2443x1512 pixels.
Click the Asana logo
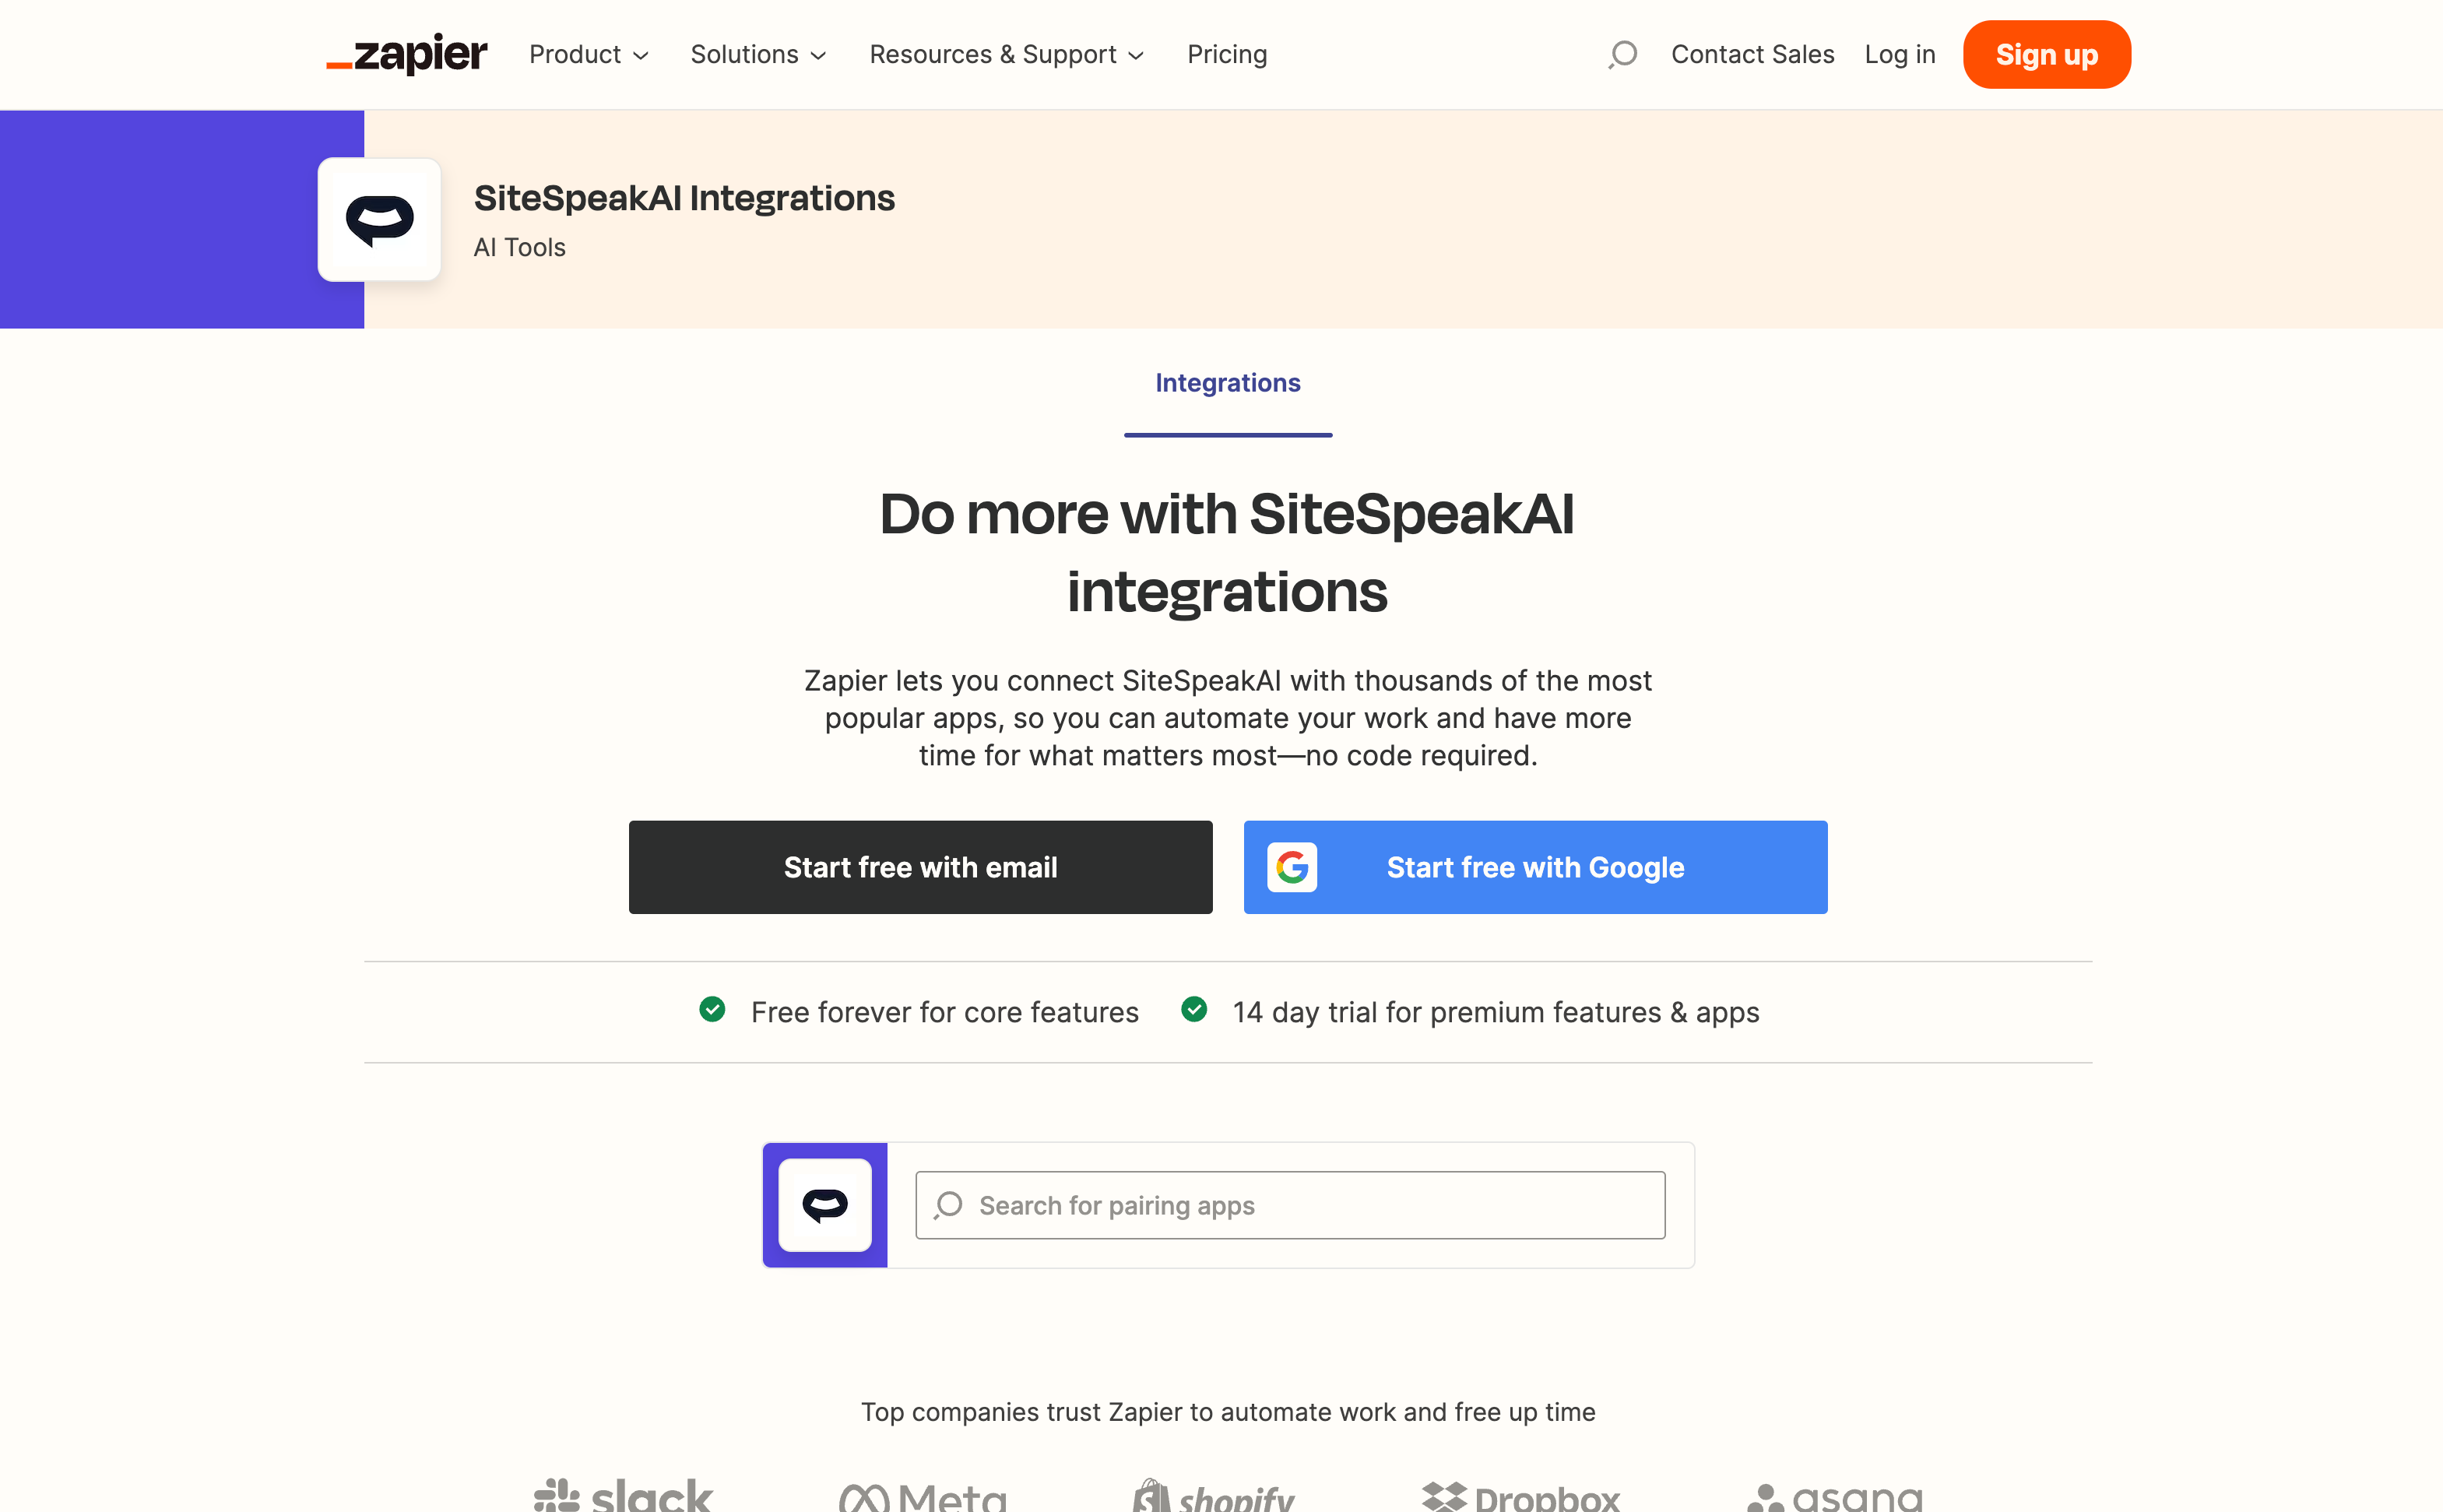pyautogui.click(x=1834, y=1496)
